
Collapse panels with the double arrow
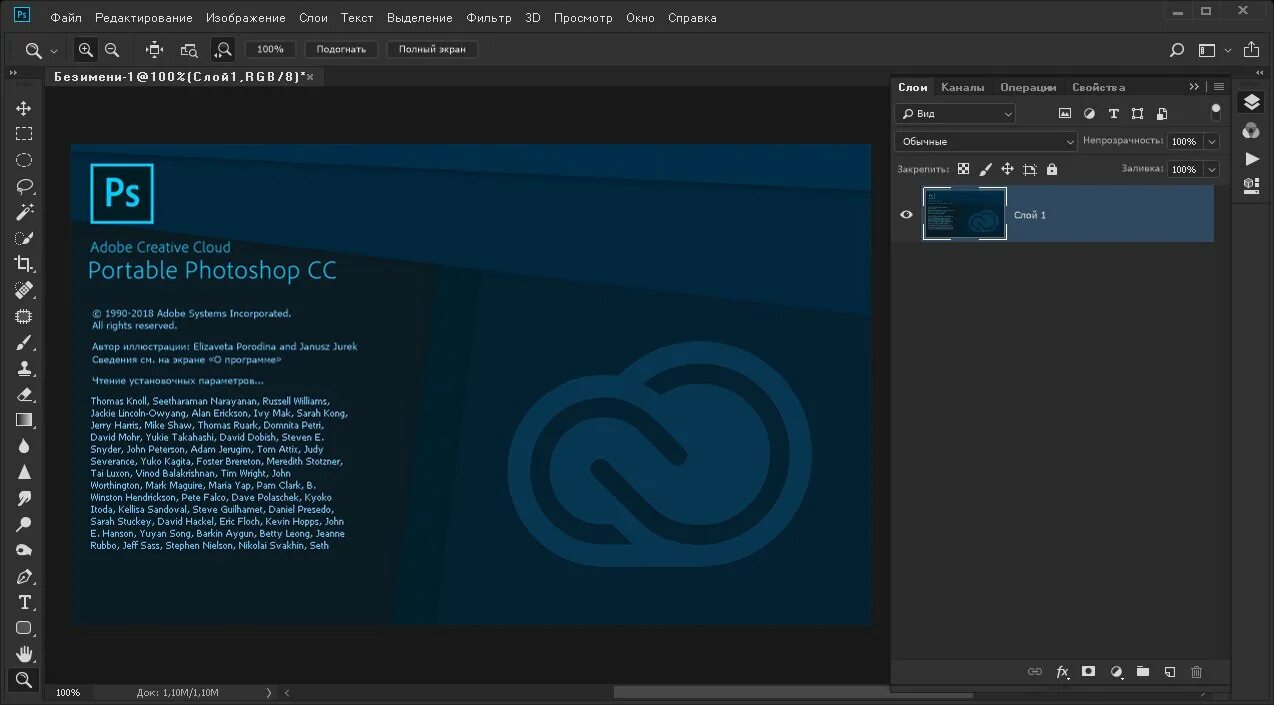(1194, 87)
